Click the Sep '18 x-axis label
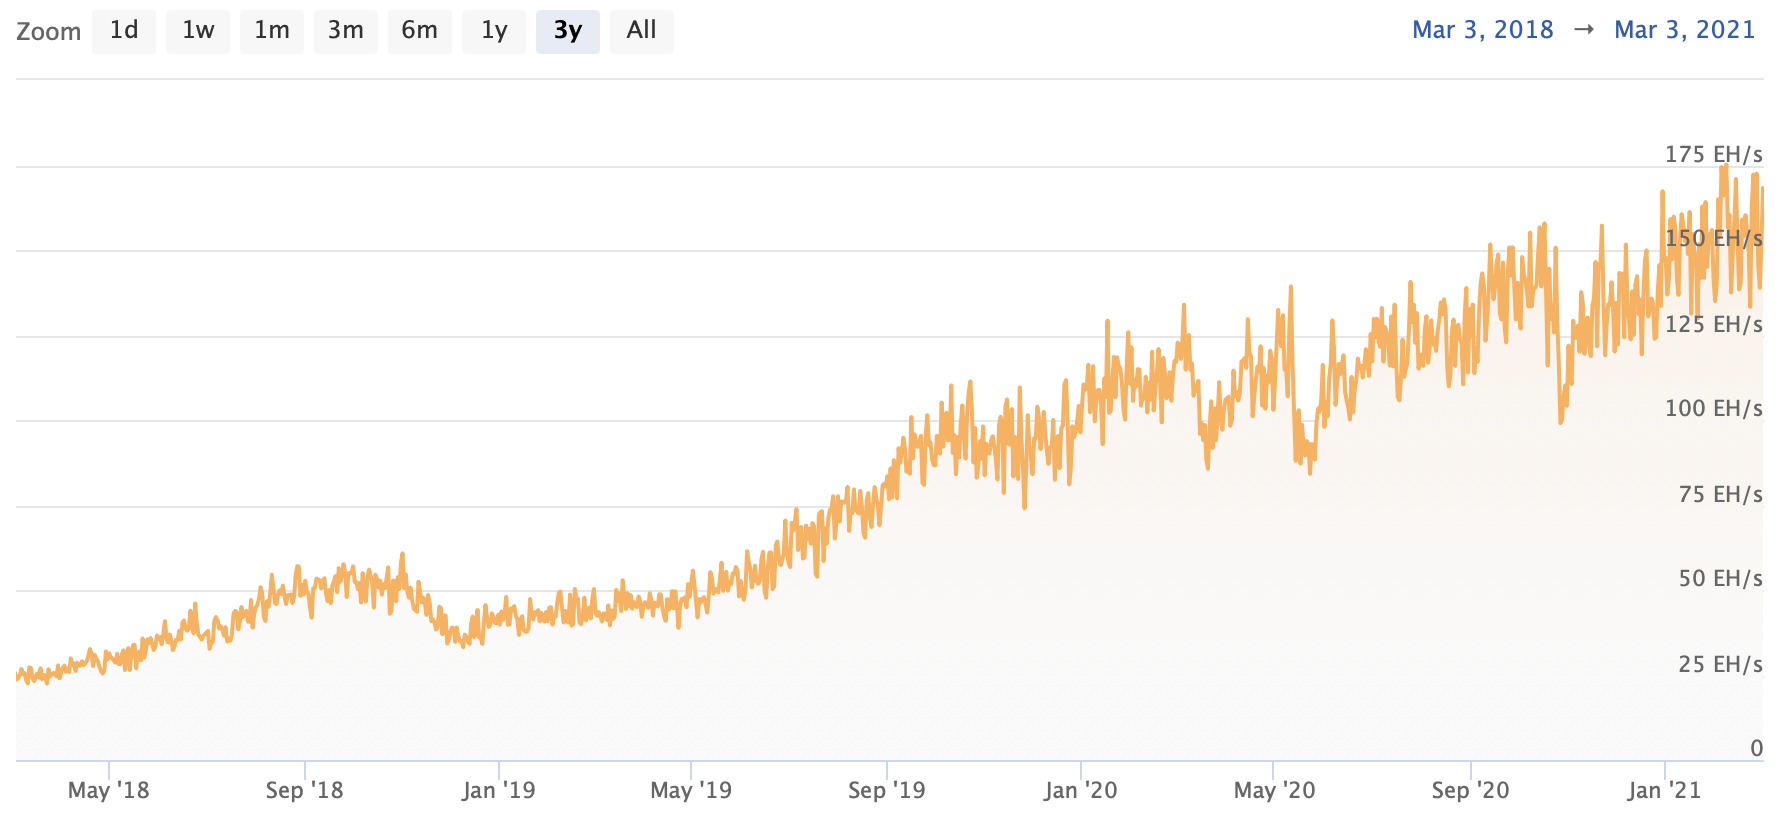This screenshot has height=828, width=1780. (304, 790)
